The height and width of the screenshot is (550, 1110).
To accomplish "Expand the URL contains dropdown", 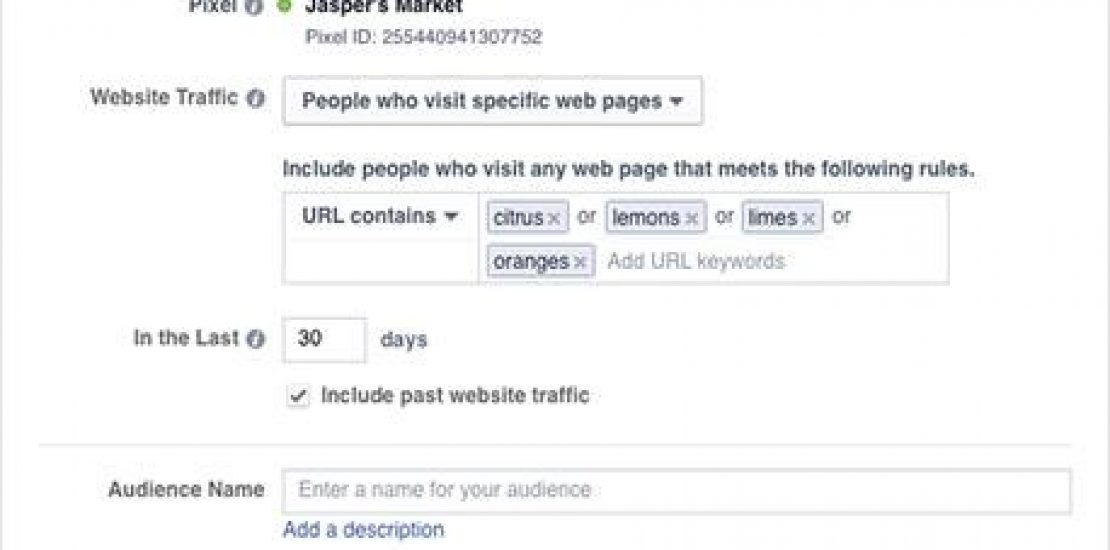I will [379, 216].
